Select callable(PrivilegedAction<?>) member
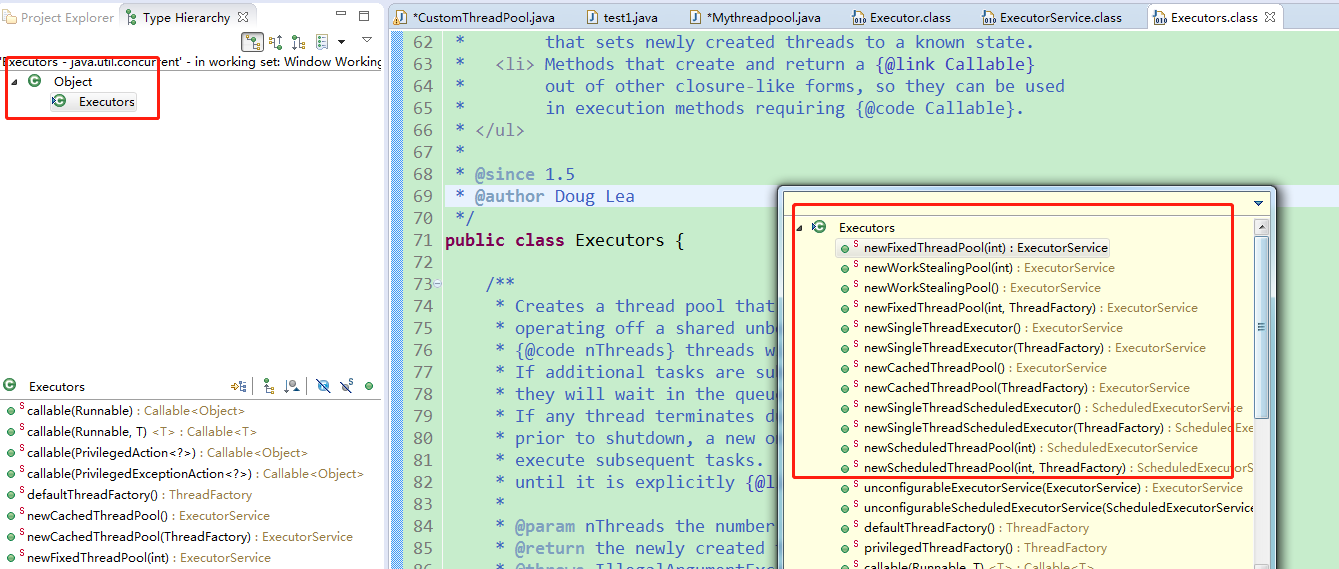1339x569 pixels. pyautogui.click(x=156, y=453)
